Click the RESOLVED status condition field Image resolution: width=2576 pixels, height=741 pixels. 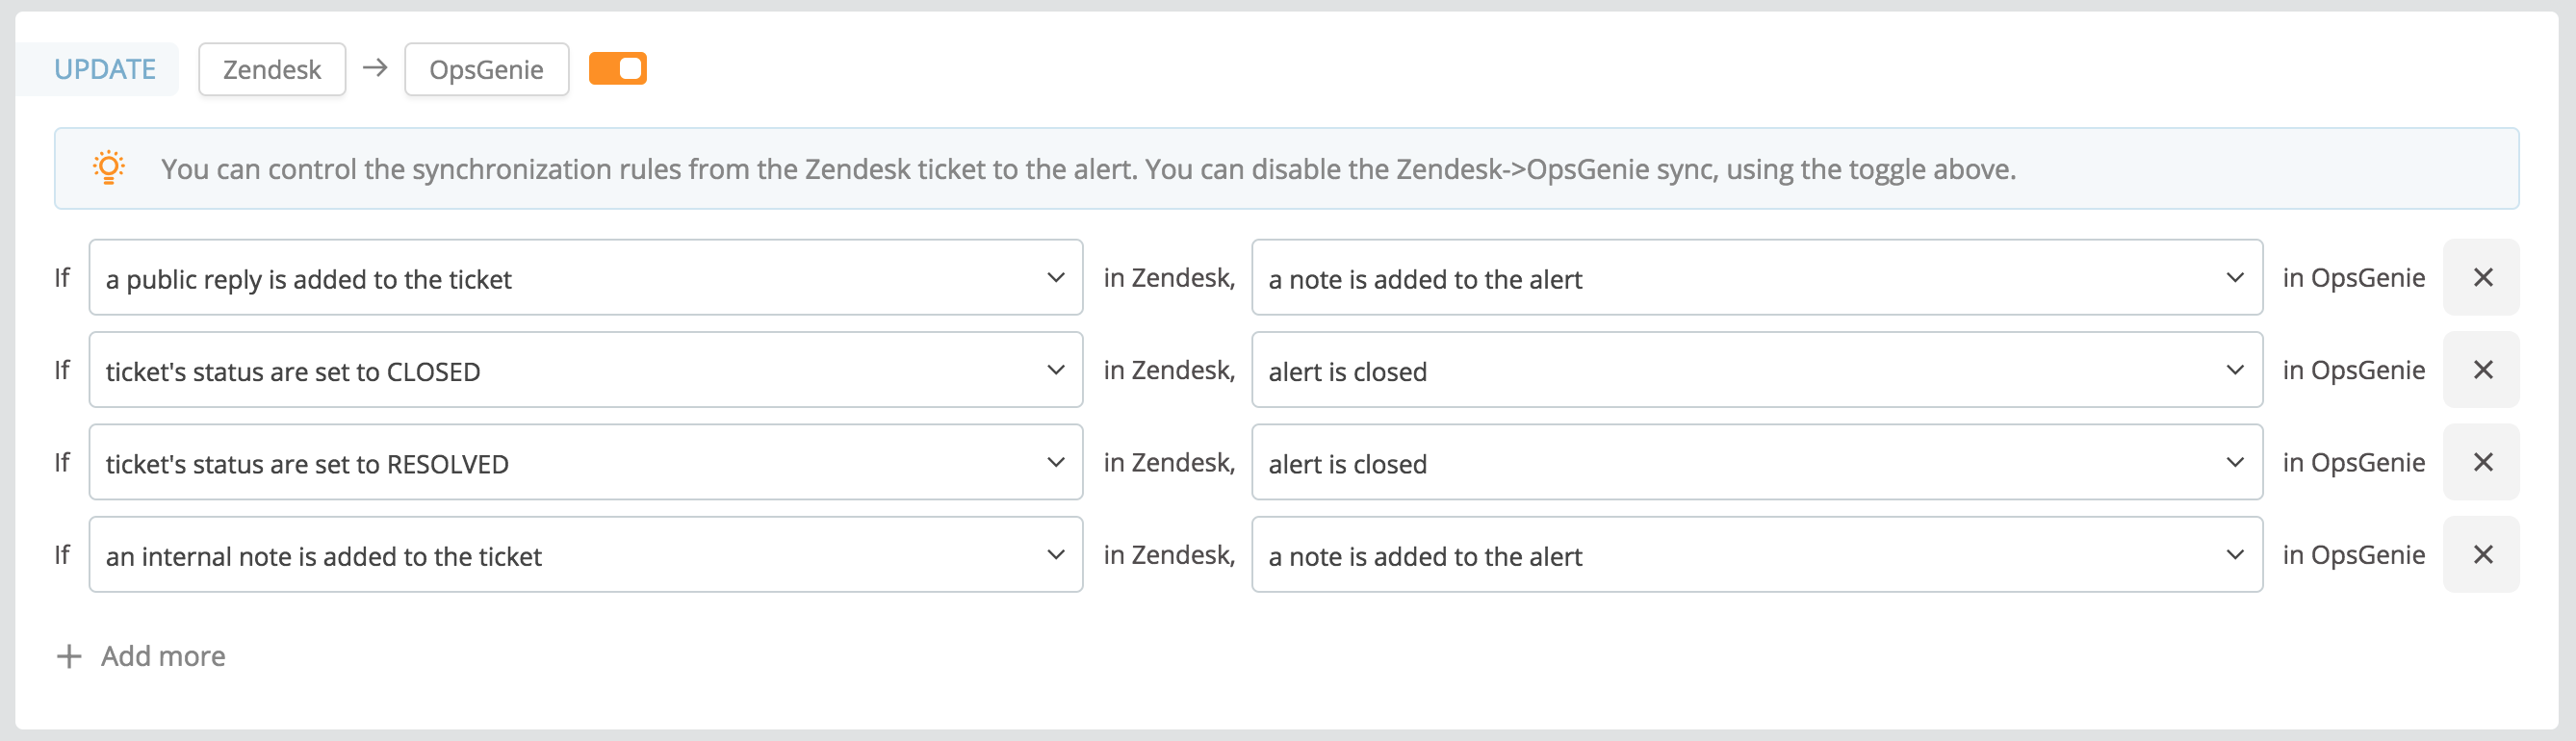pos(585,462)
